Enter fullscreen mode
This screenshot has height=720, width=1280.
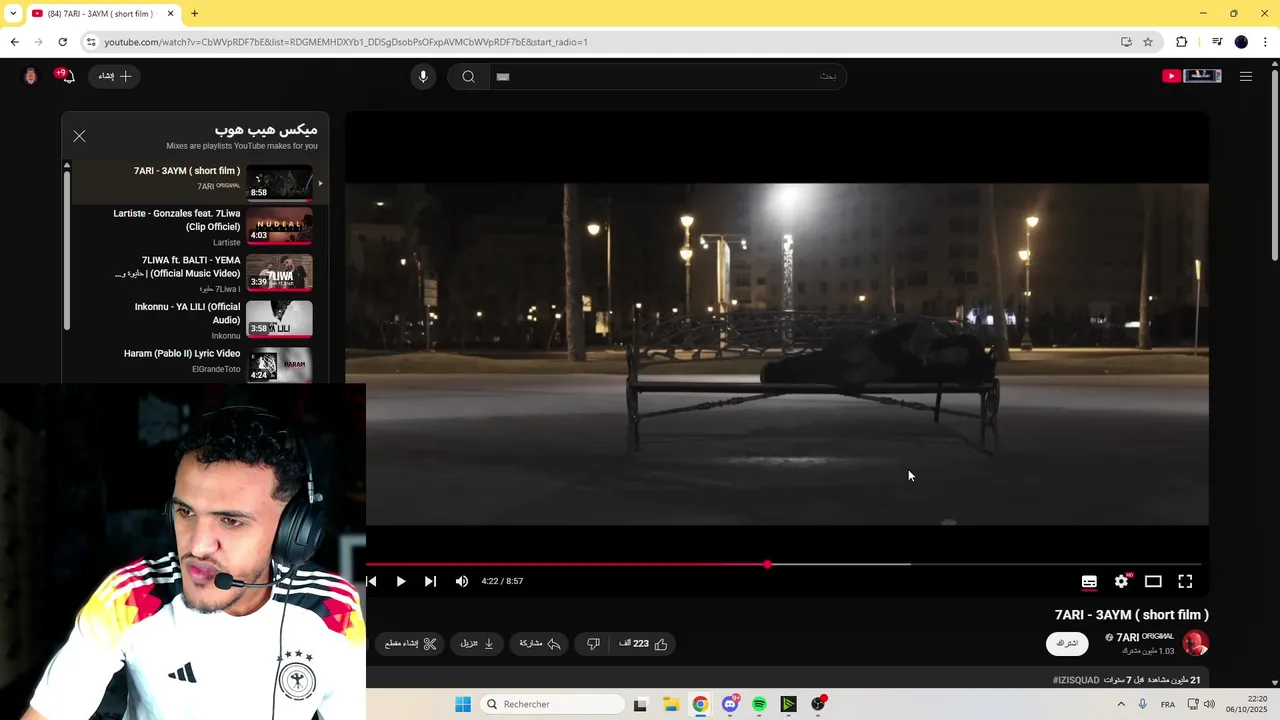click(x=1185, y=581)
